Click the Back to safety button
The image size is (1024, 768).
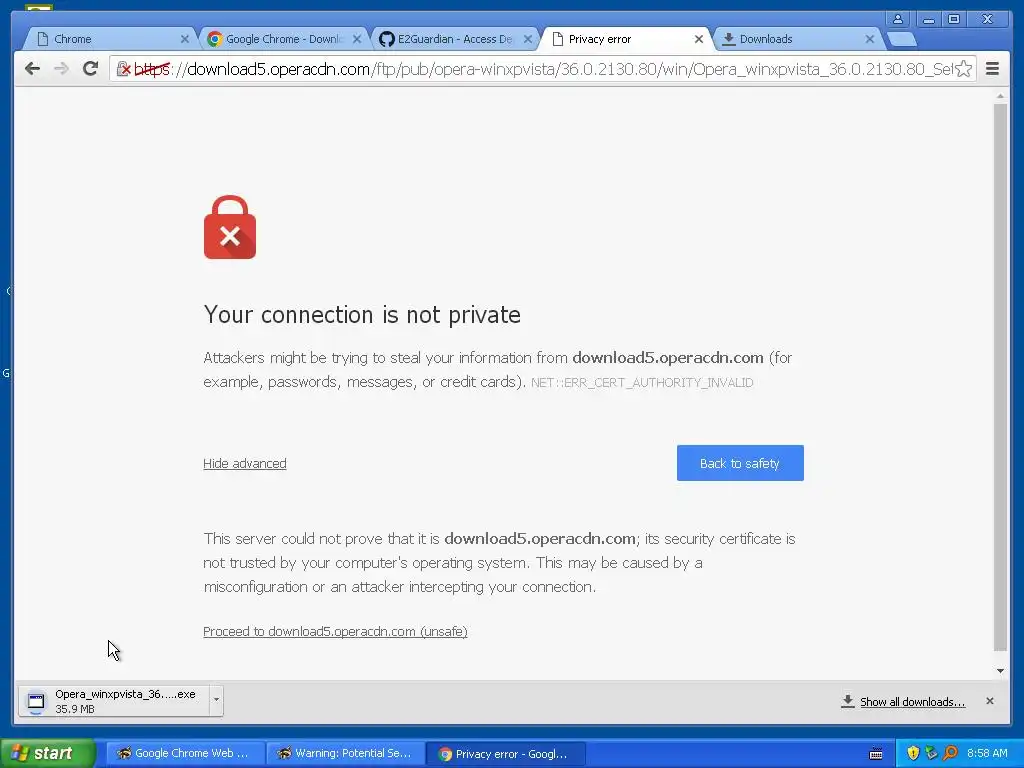(740, 463)
